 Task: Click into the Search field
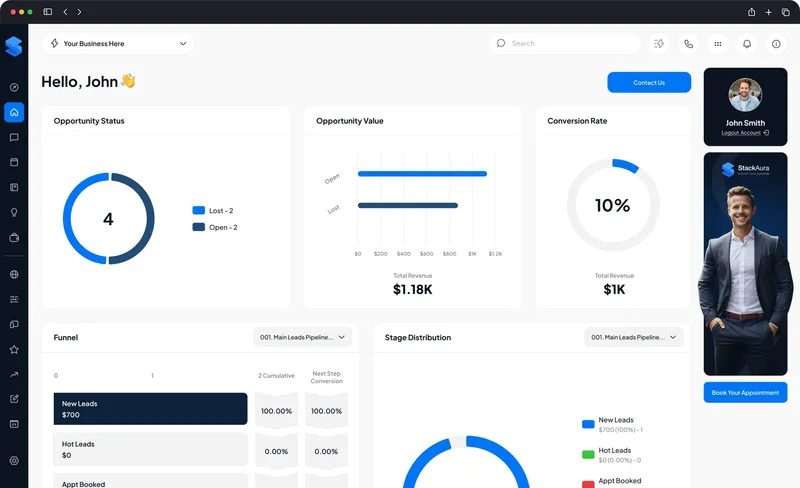[x=564, y=43]
